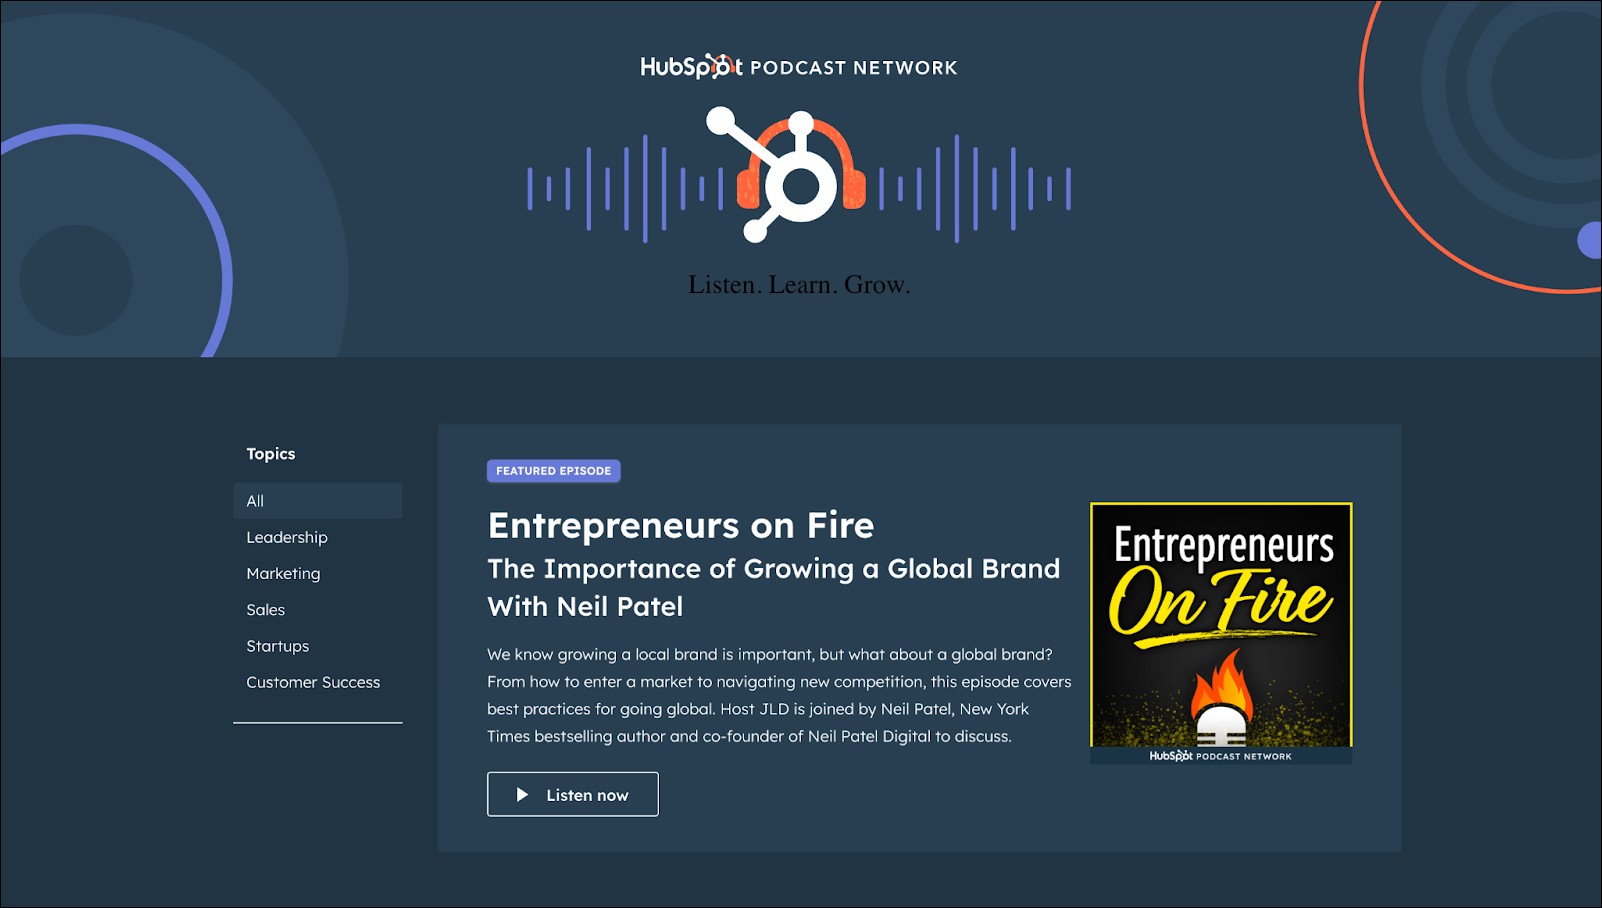
Task: Select the All topic filter
Action: (318, 501)
